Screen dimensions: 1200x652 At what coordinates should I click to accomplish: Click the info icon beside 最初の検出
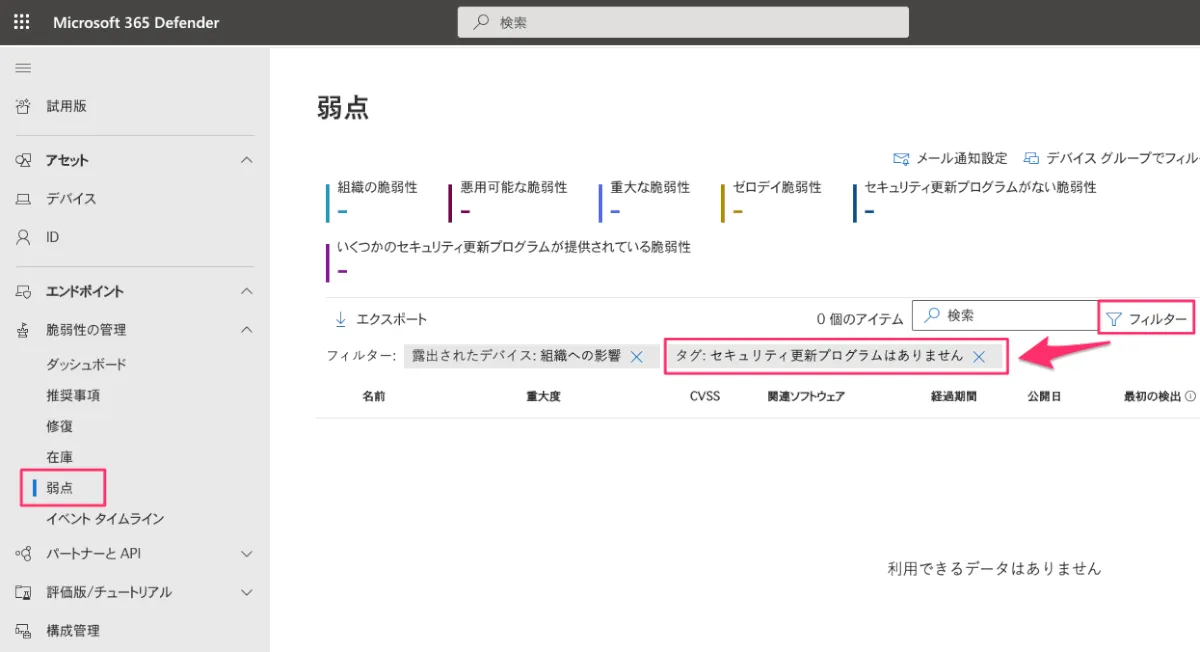click(x=1191, y=396)
